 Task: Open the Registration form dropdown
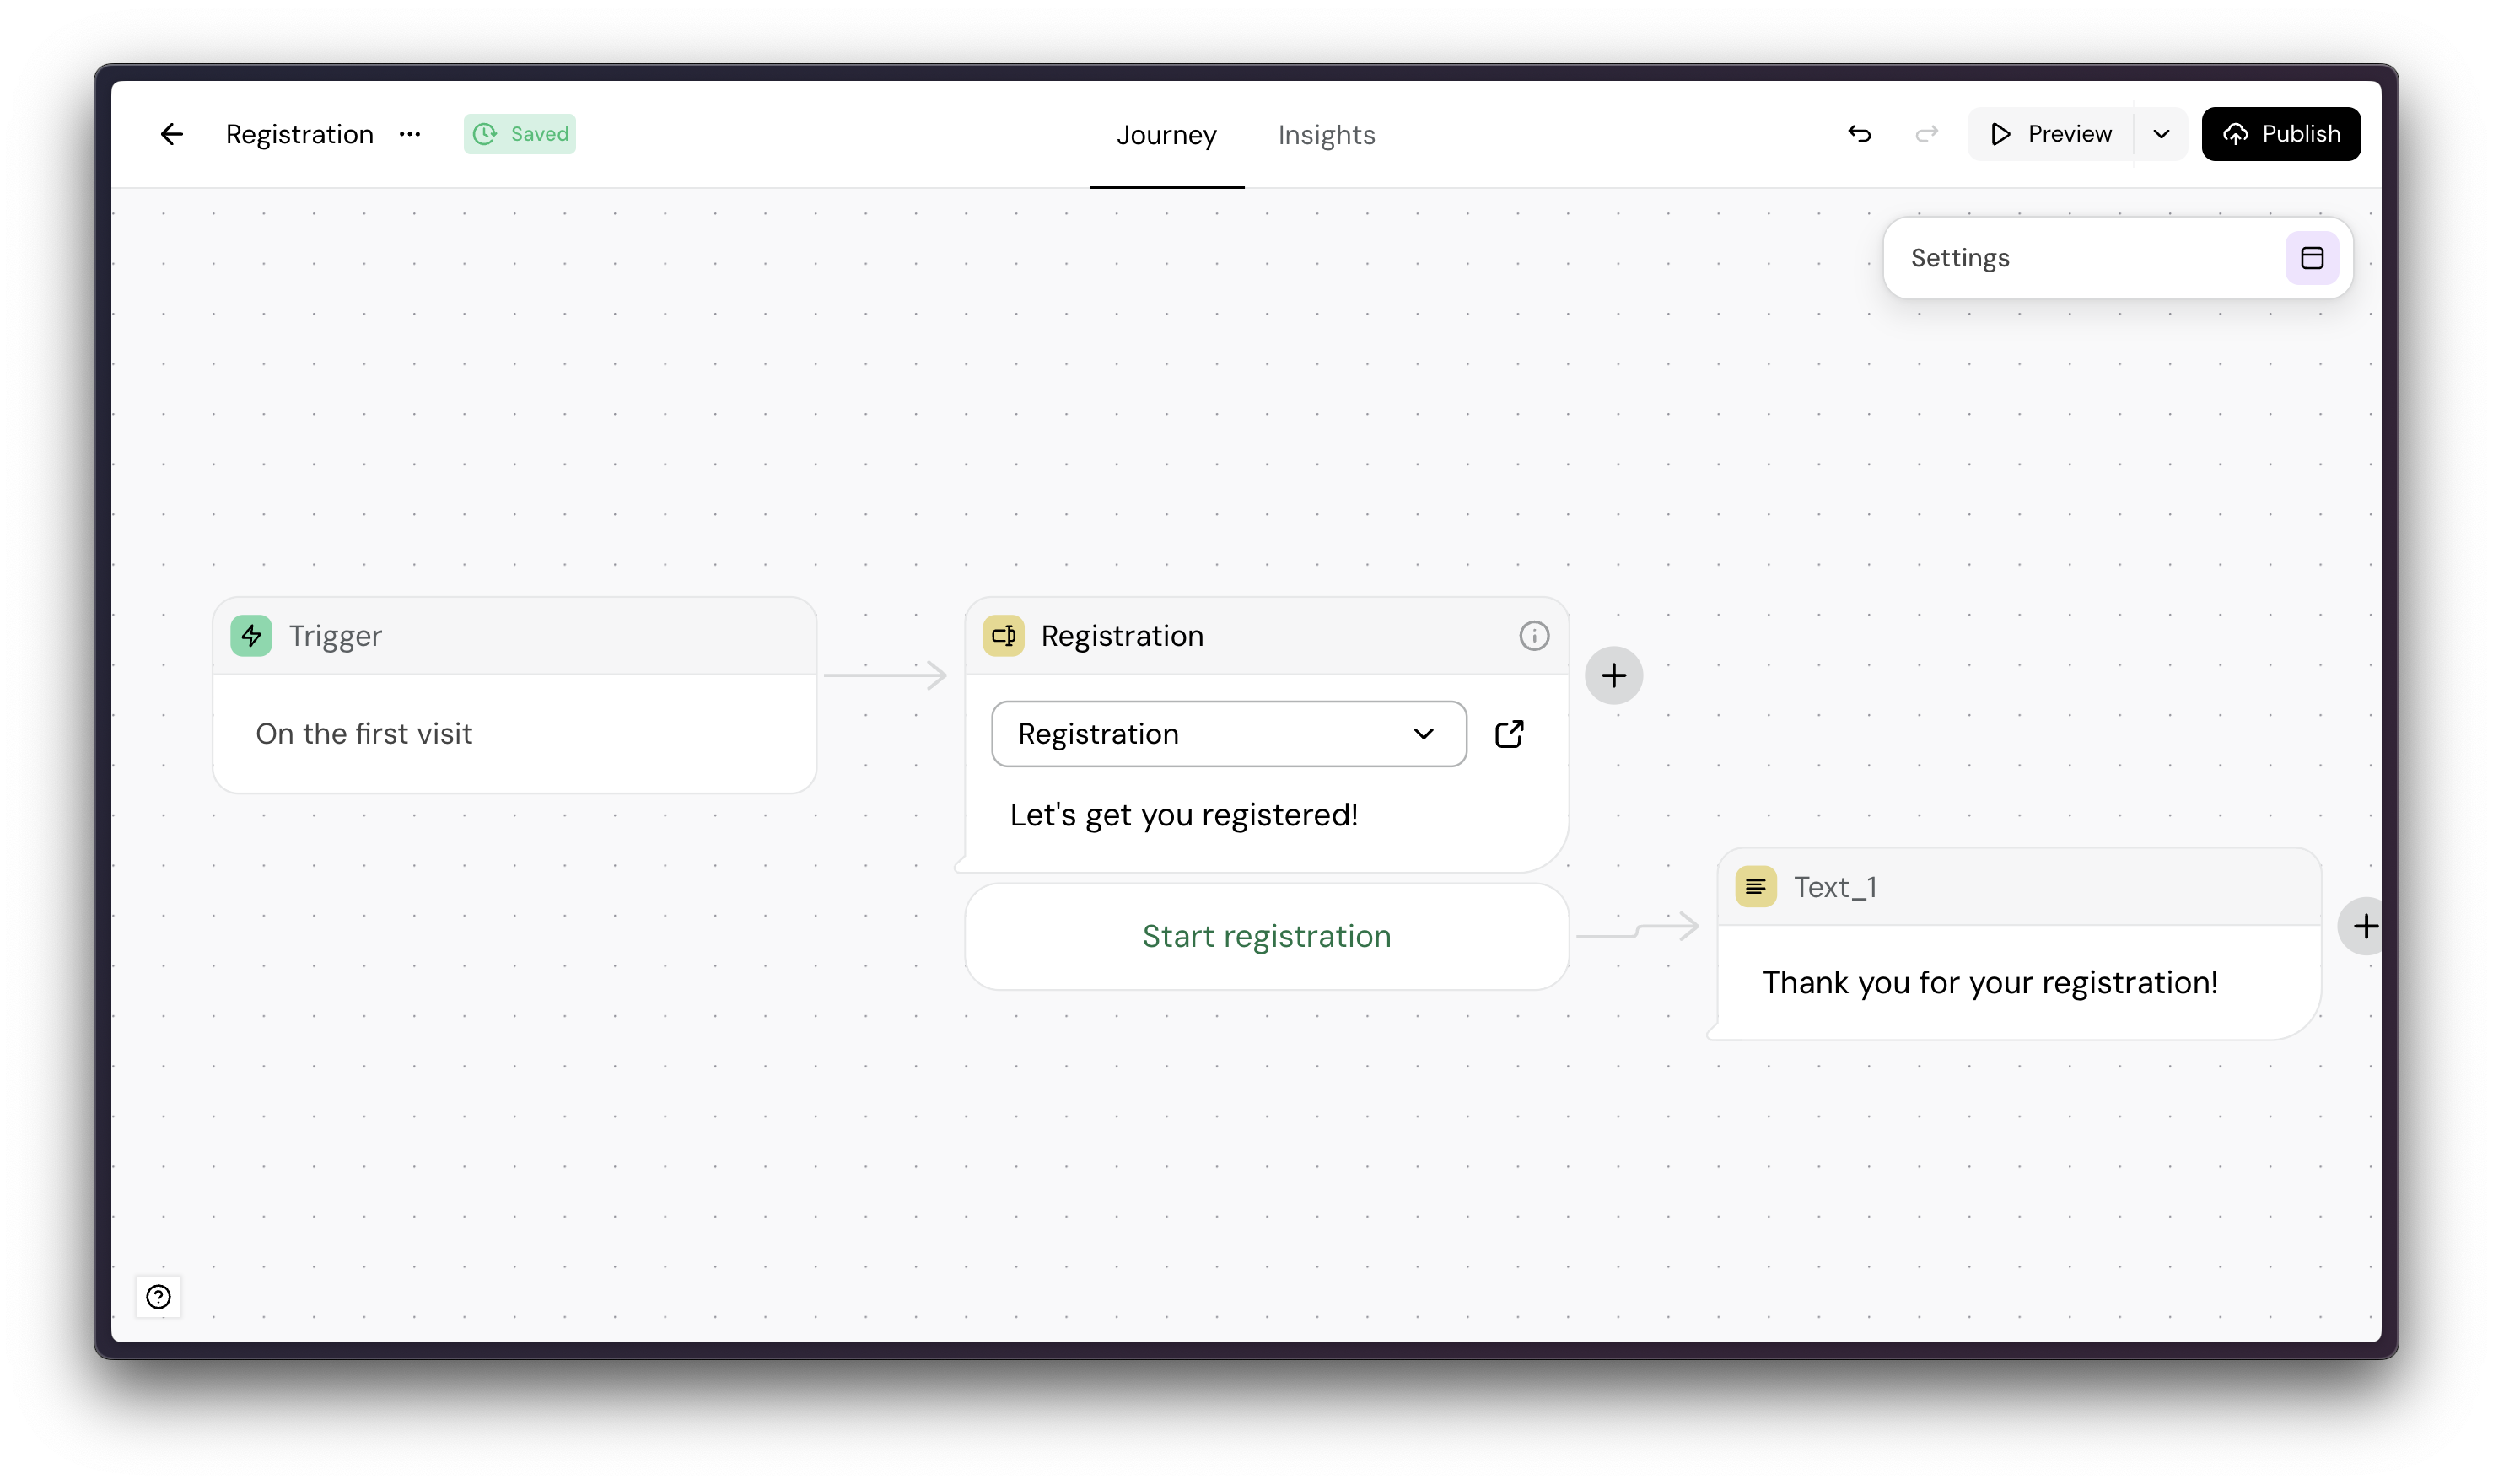pyautogui.click(x=1228, y=734)
